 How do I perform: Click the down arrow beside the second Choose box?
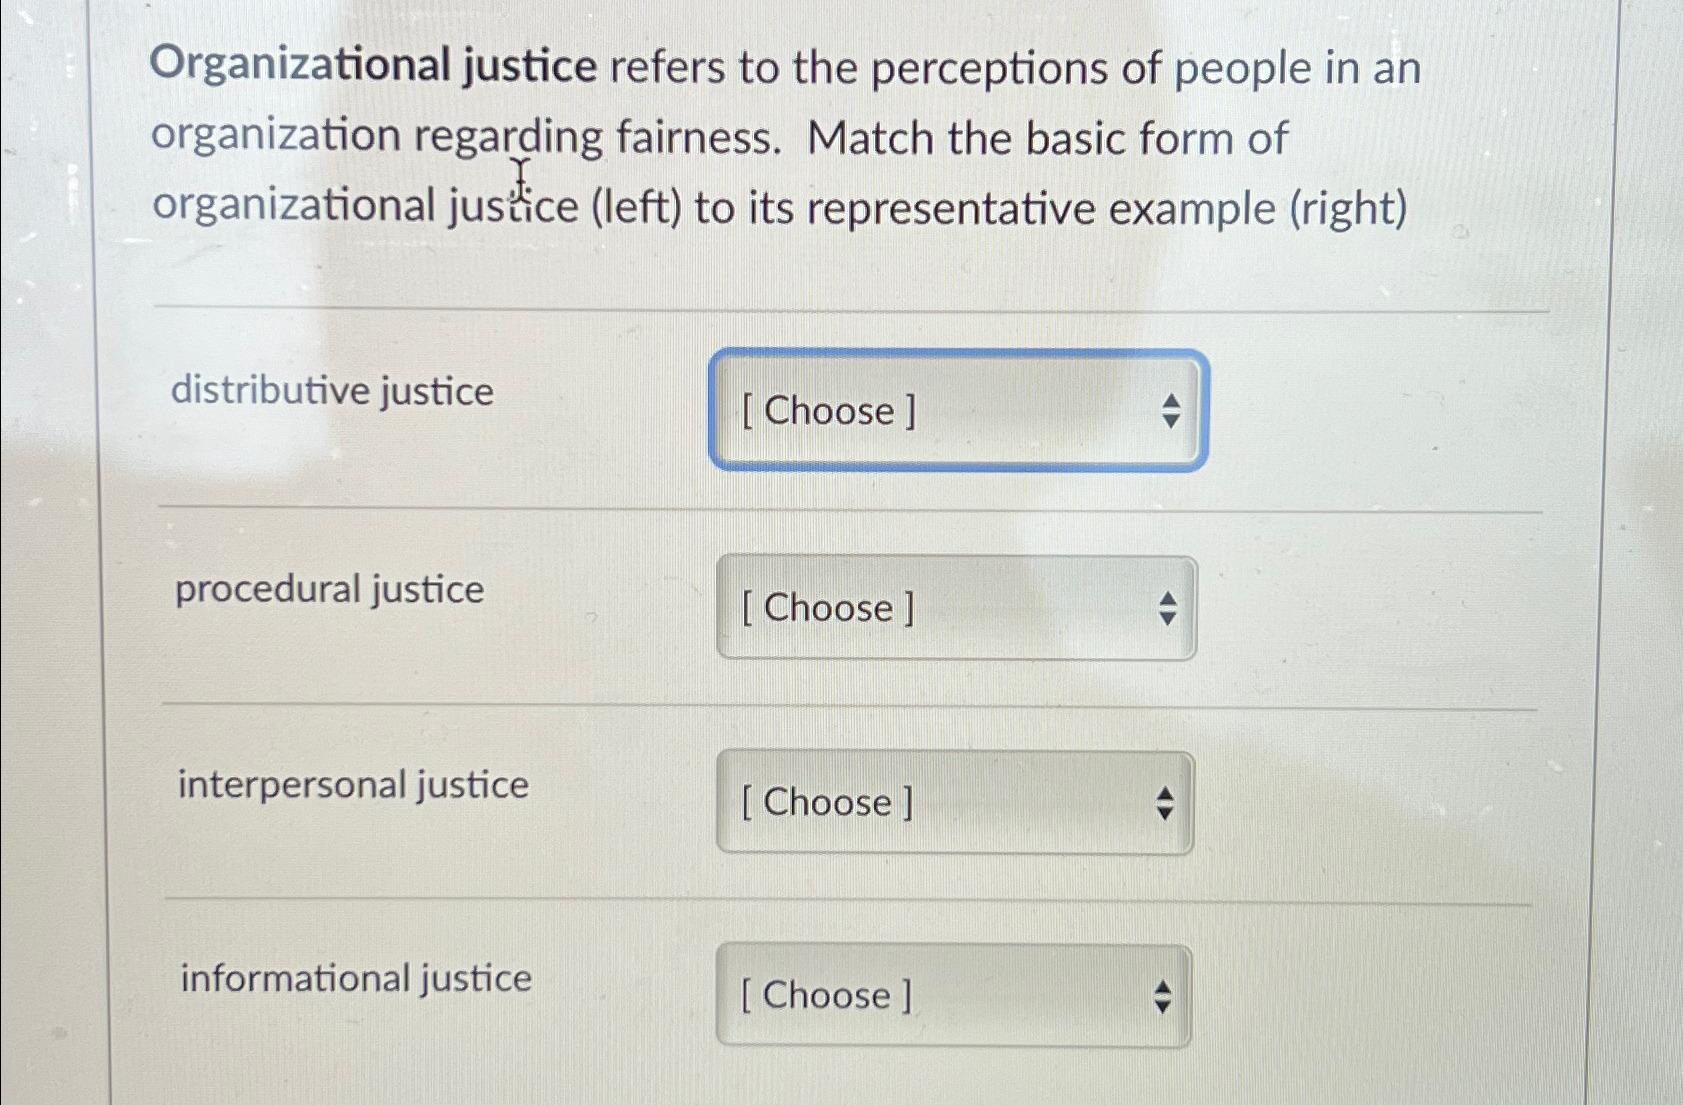click(1167, 618)
